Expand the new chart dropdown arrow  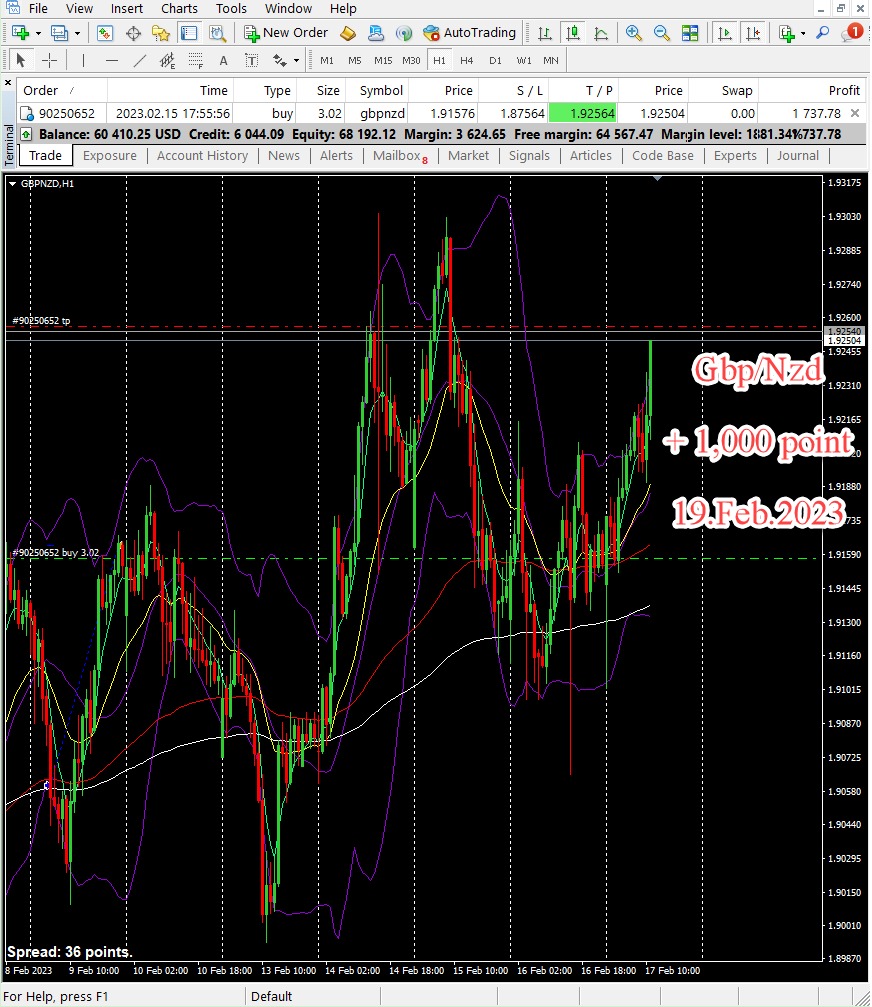(38, 33)
